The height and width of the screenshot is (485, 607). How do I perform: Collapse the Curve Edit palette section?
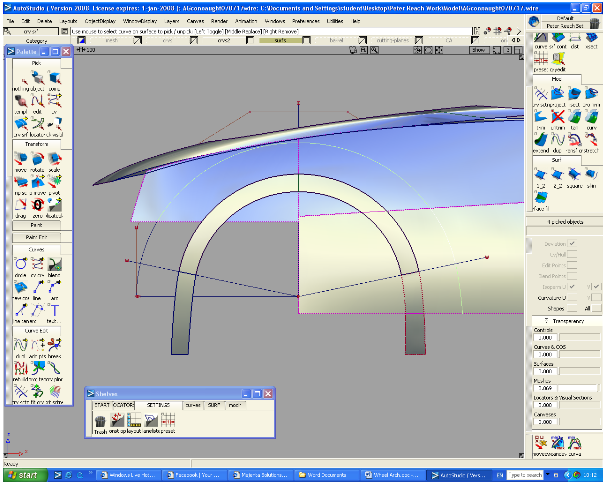[x=36, y=331]
